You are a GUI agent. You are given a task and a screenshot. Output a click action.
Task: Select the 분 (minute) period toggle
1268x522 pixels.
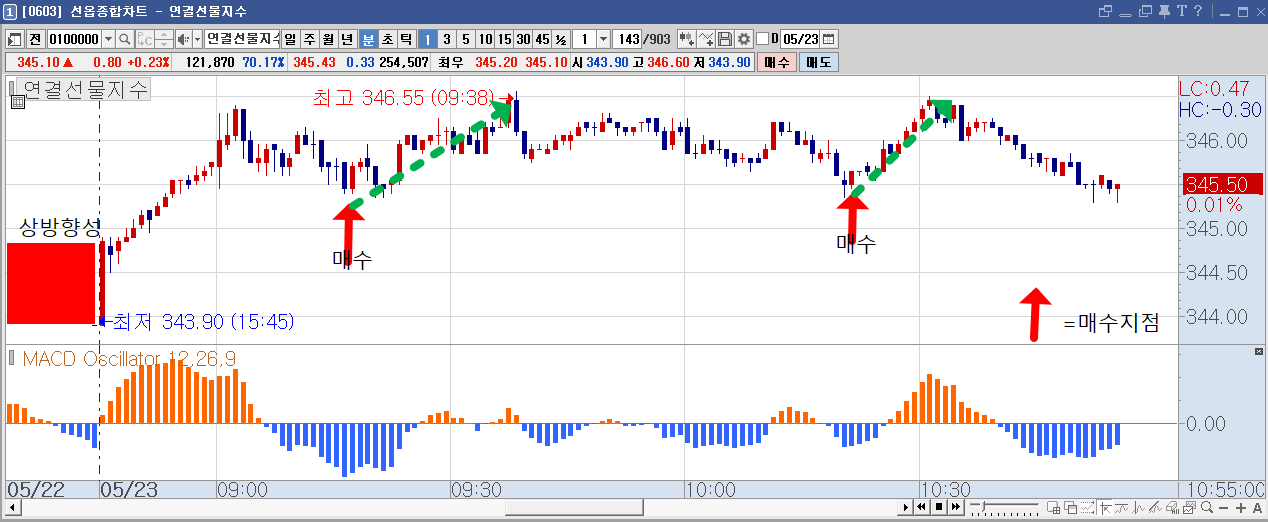(x=368, y=39)
